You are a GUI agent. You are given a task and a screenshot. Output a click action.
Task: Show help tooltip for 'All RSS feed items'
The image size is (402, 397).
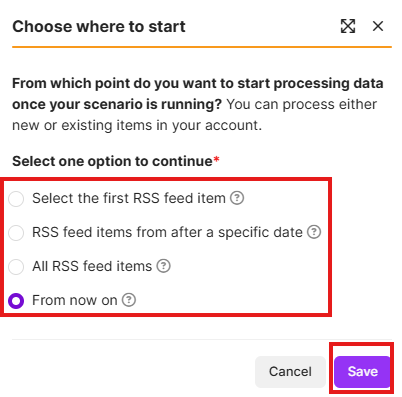tap(163, 266)
